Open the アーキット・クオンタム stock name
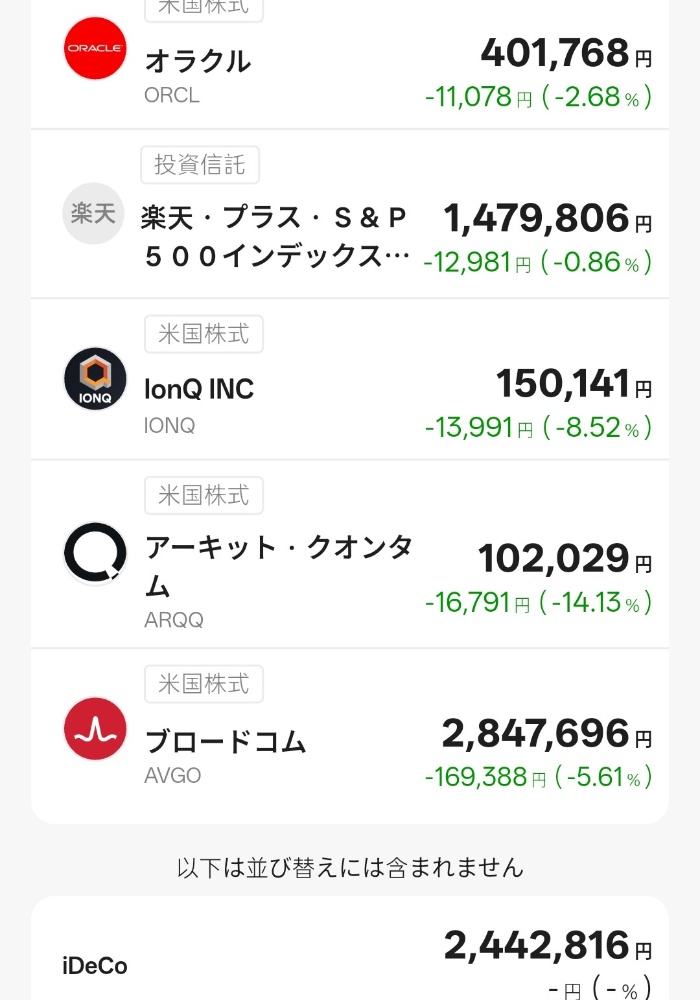This screenshot has width=700, height=1000. pos(278,565)
